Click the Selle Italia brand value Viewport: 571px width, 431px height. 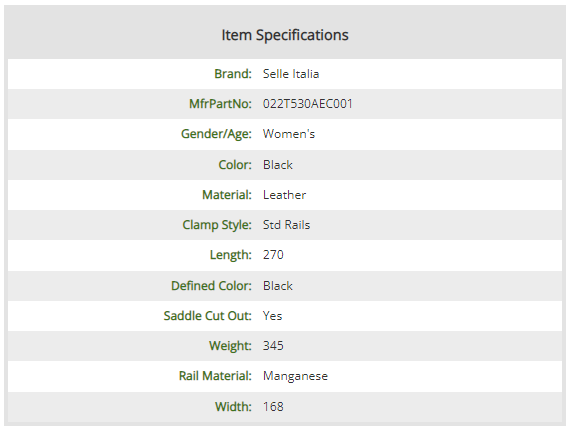click(x=291, y=74)
